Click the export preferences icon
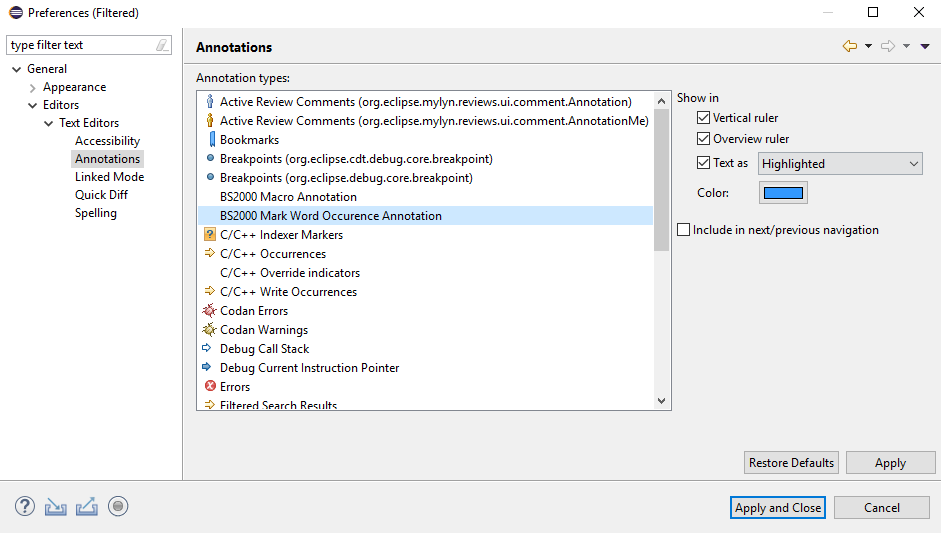The image size is (941, 533). coord(86,506)
